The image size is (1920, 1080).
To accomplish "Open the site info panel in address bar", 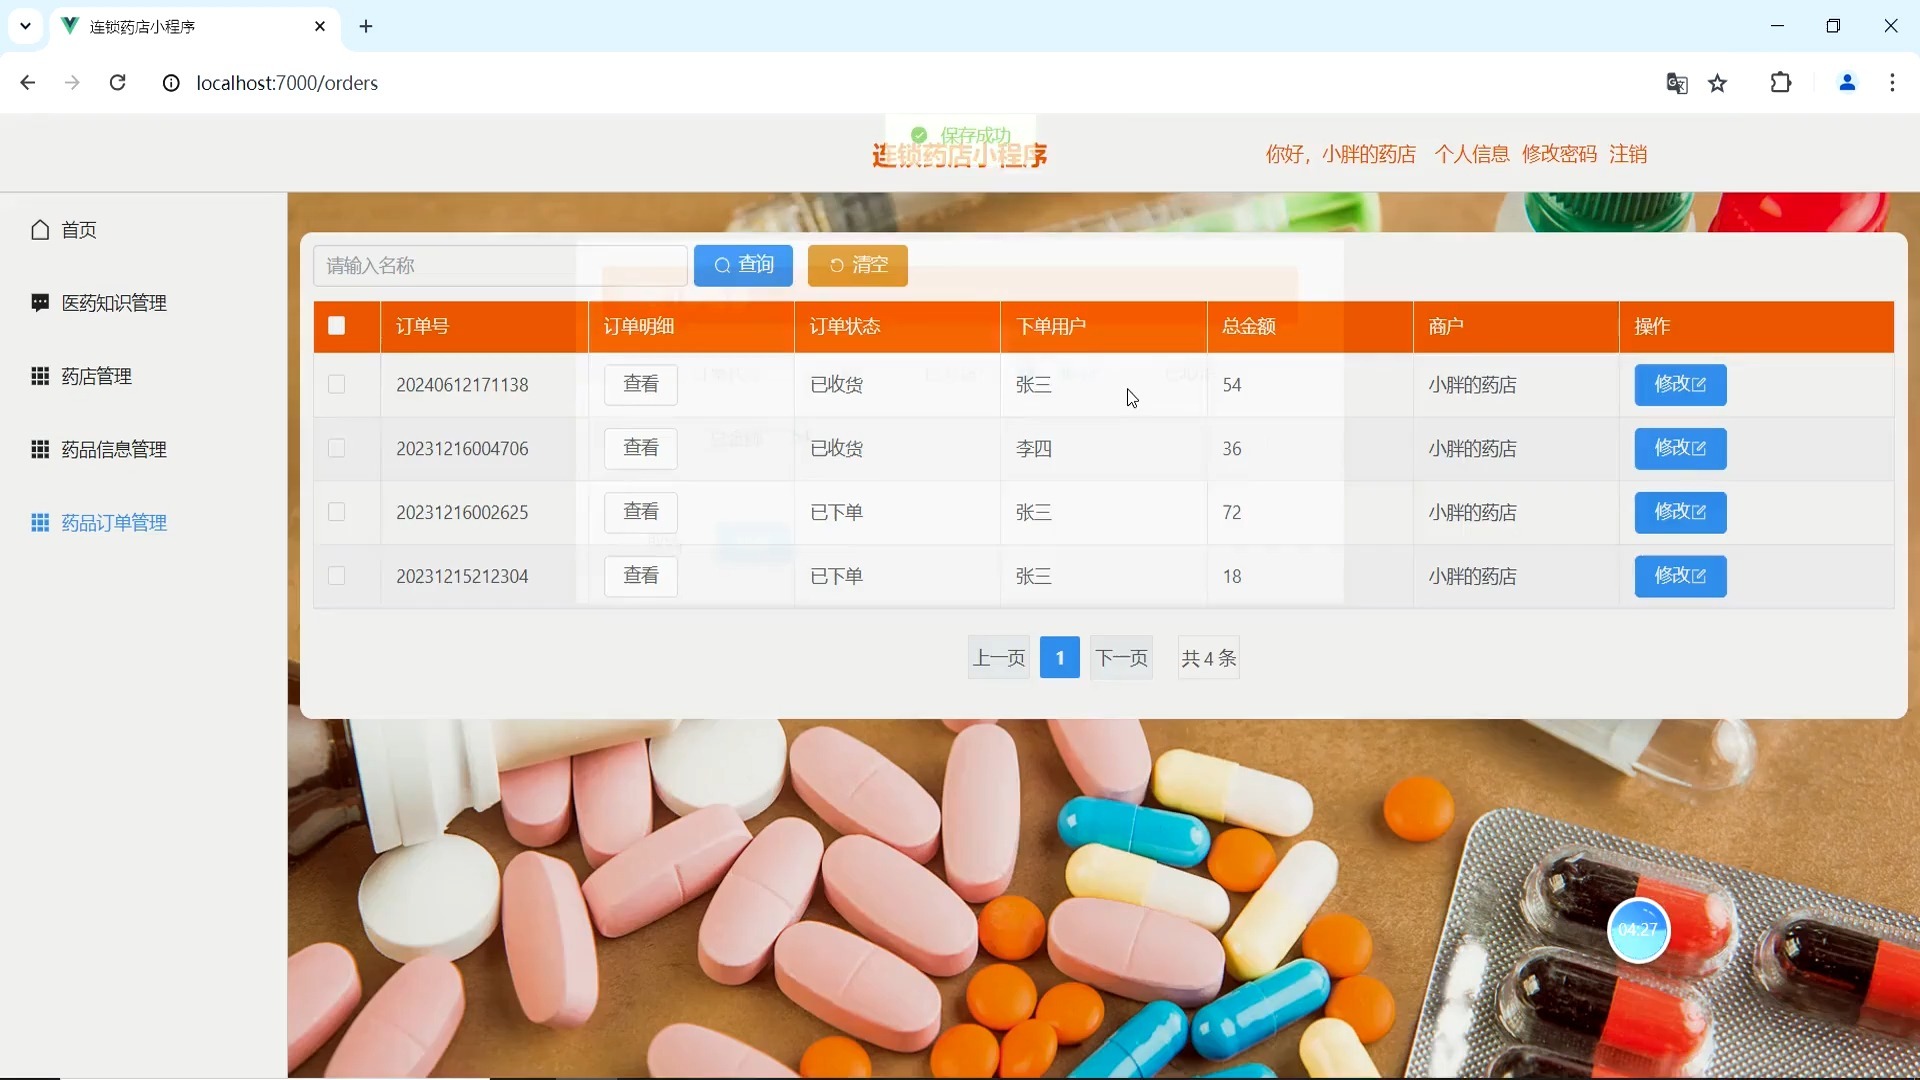I will (170, 83).
